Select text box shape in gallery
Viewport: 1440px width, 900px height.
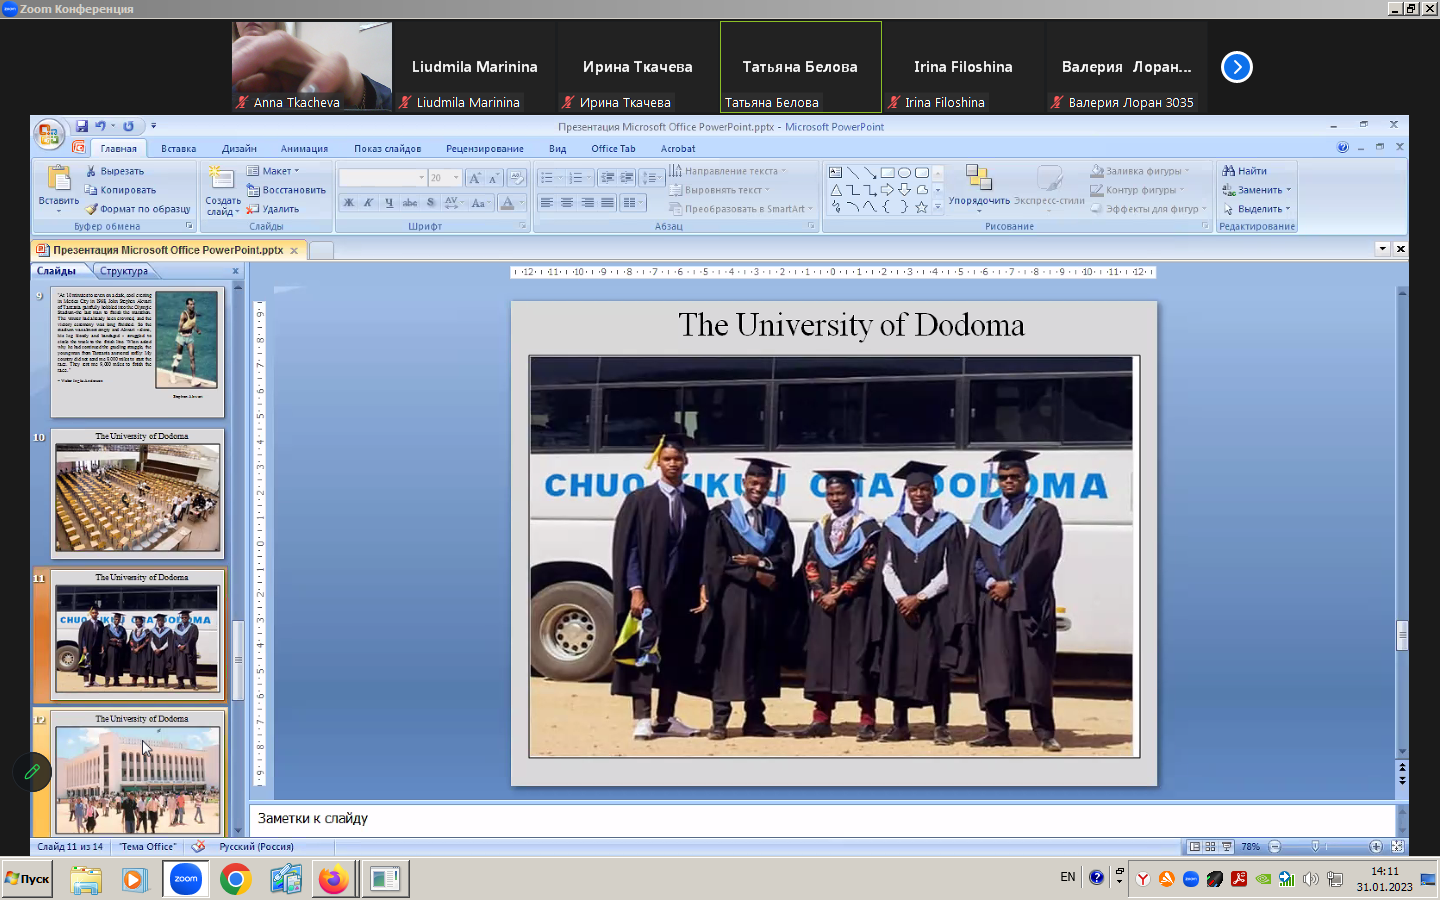tap(836, 172)
